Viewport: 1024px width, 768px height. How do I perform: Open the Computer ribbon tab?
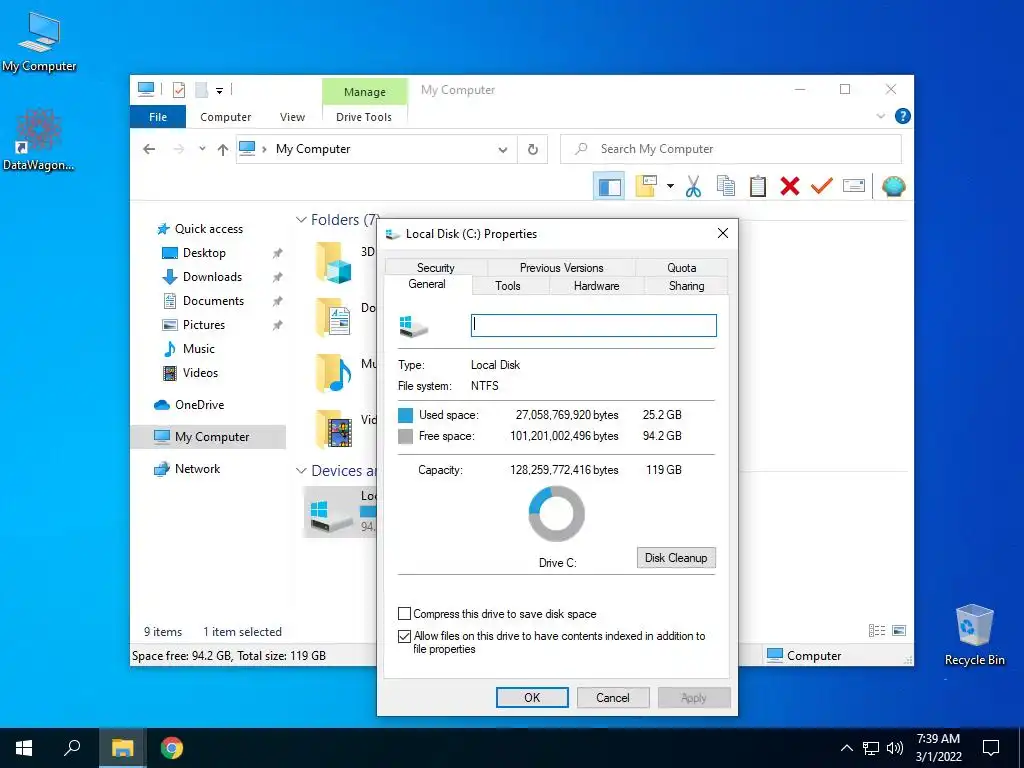225,117
